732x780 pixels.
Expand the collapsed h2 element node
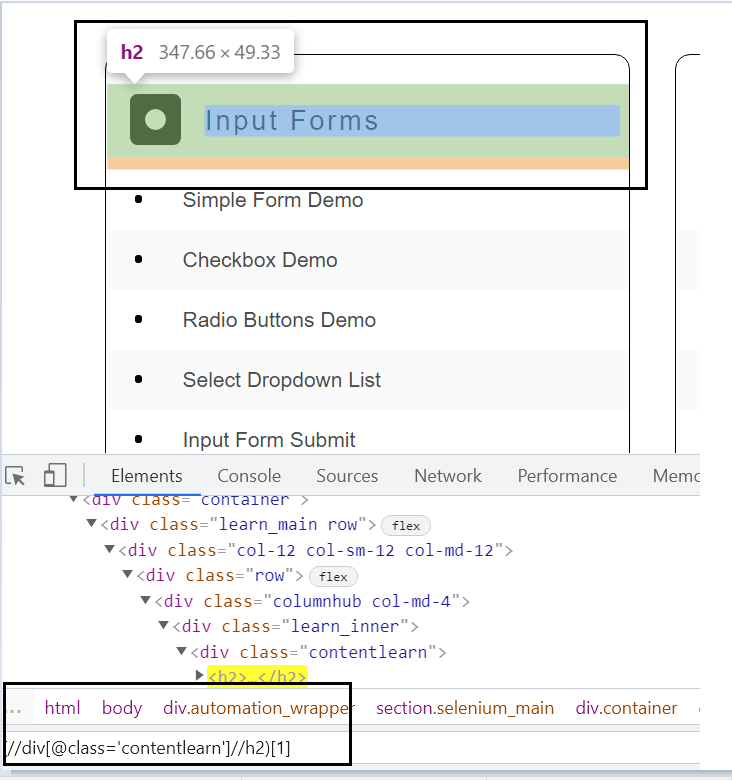point(200,677)
